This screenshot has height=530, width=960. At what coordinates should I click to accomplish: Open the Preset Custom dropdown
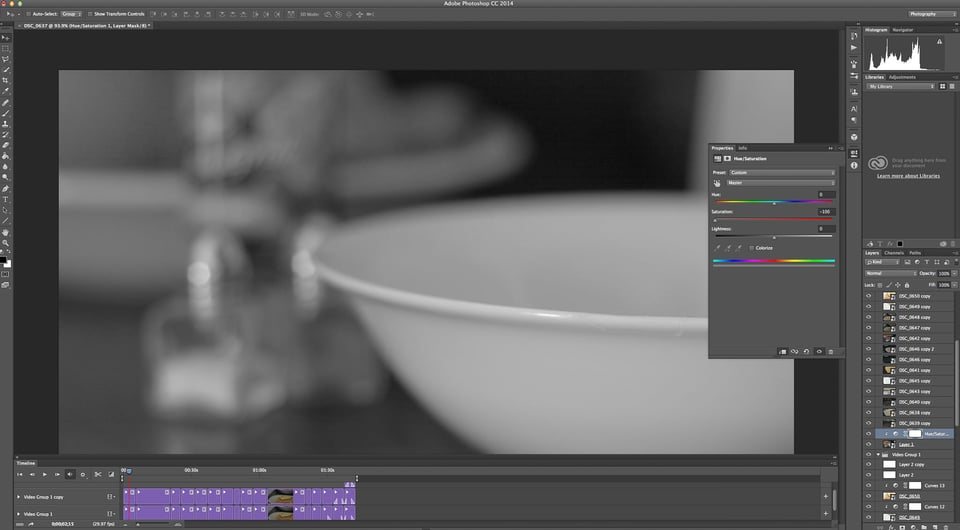coord(782,173)
